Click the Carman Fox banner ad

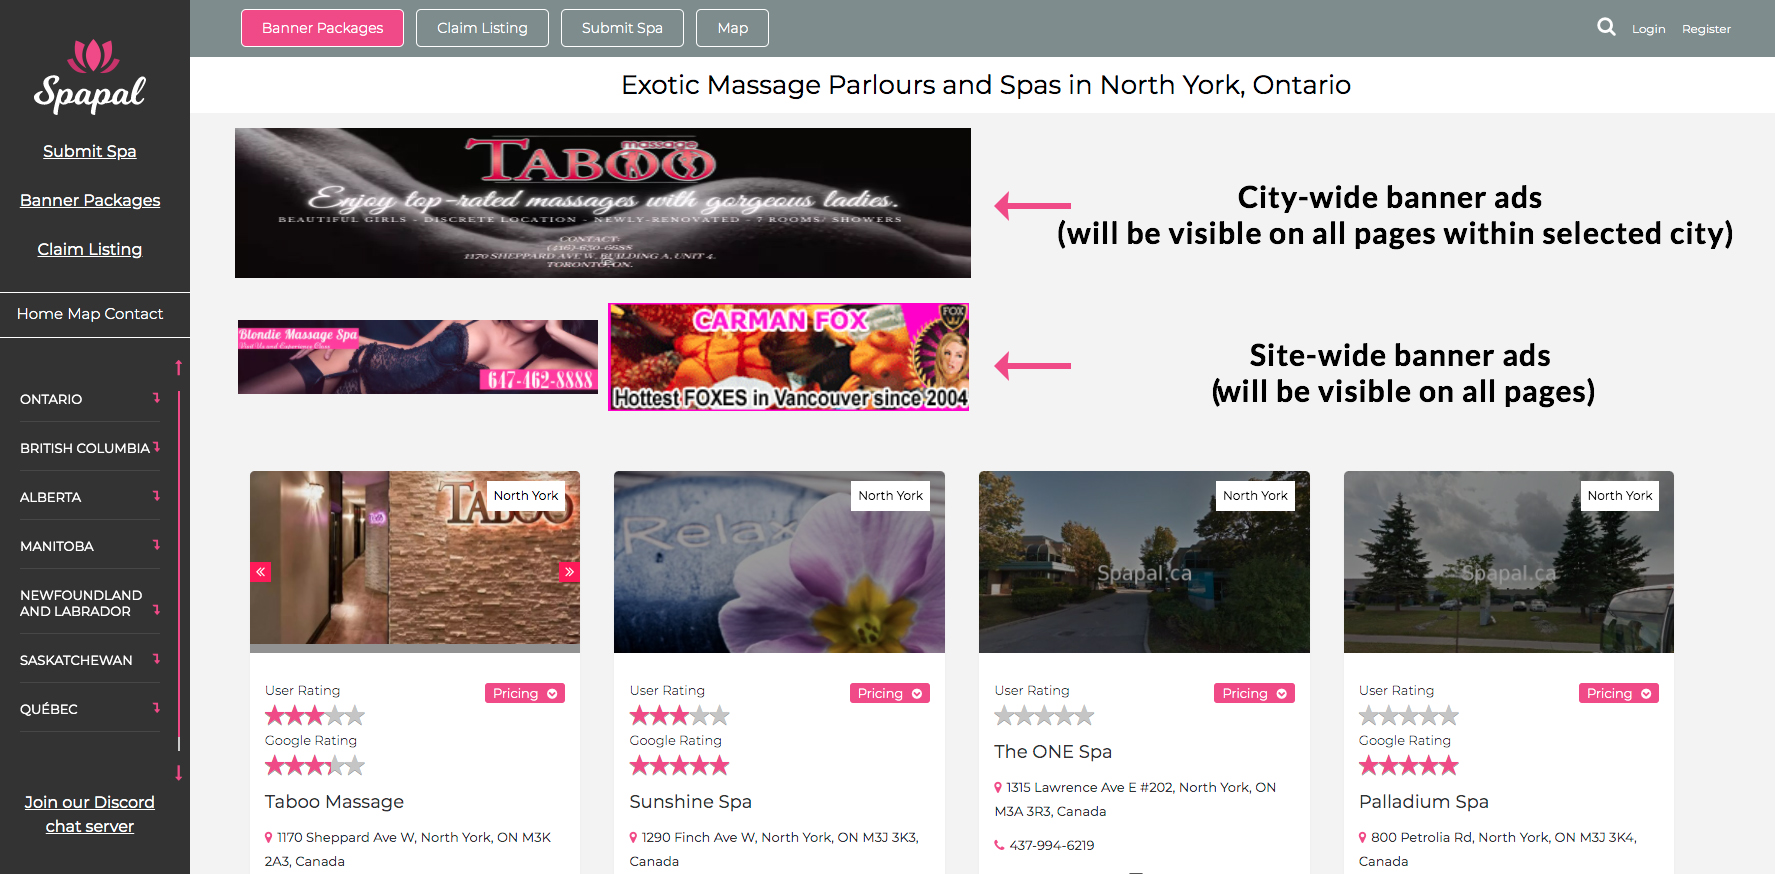[x=789, y=357]
